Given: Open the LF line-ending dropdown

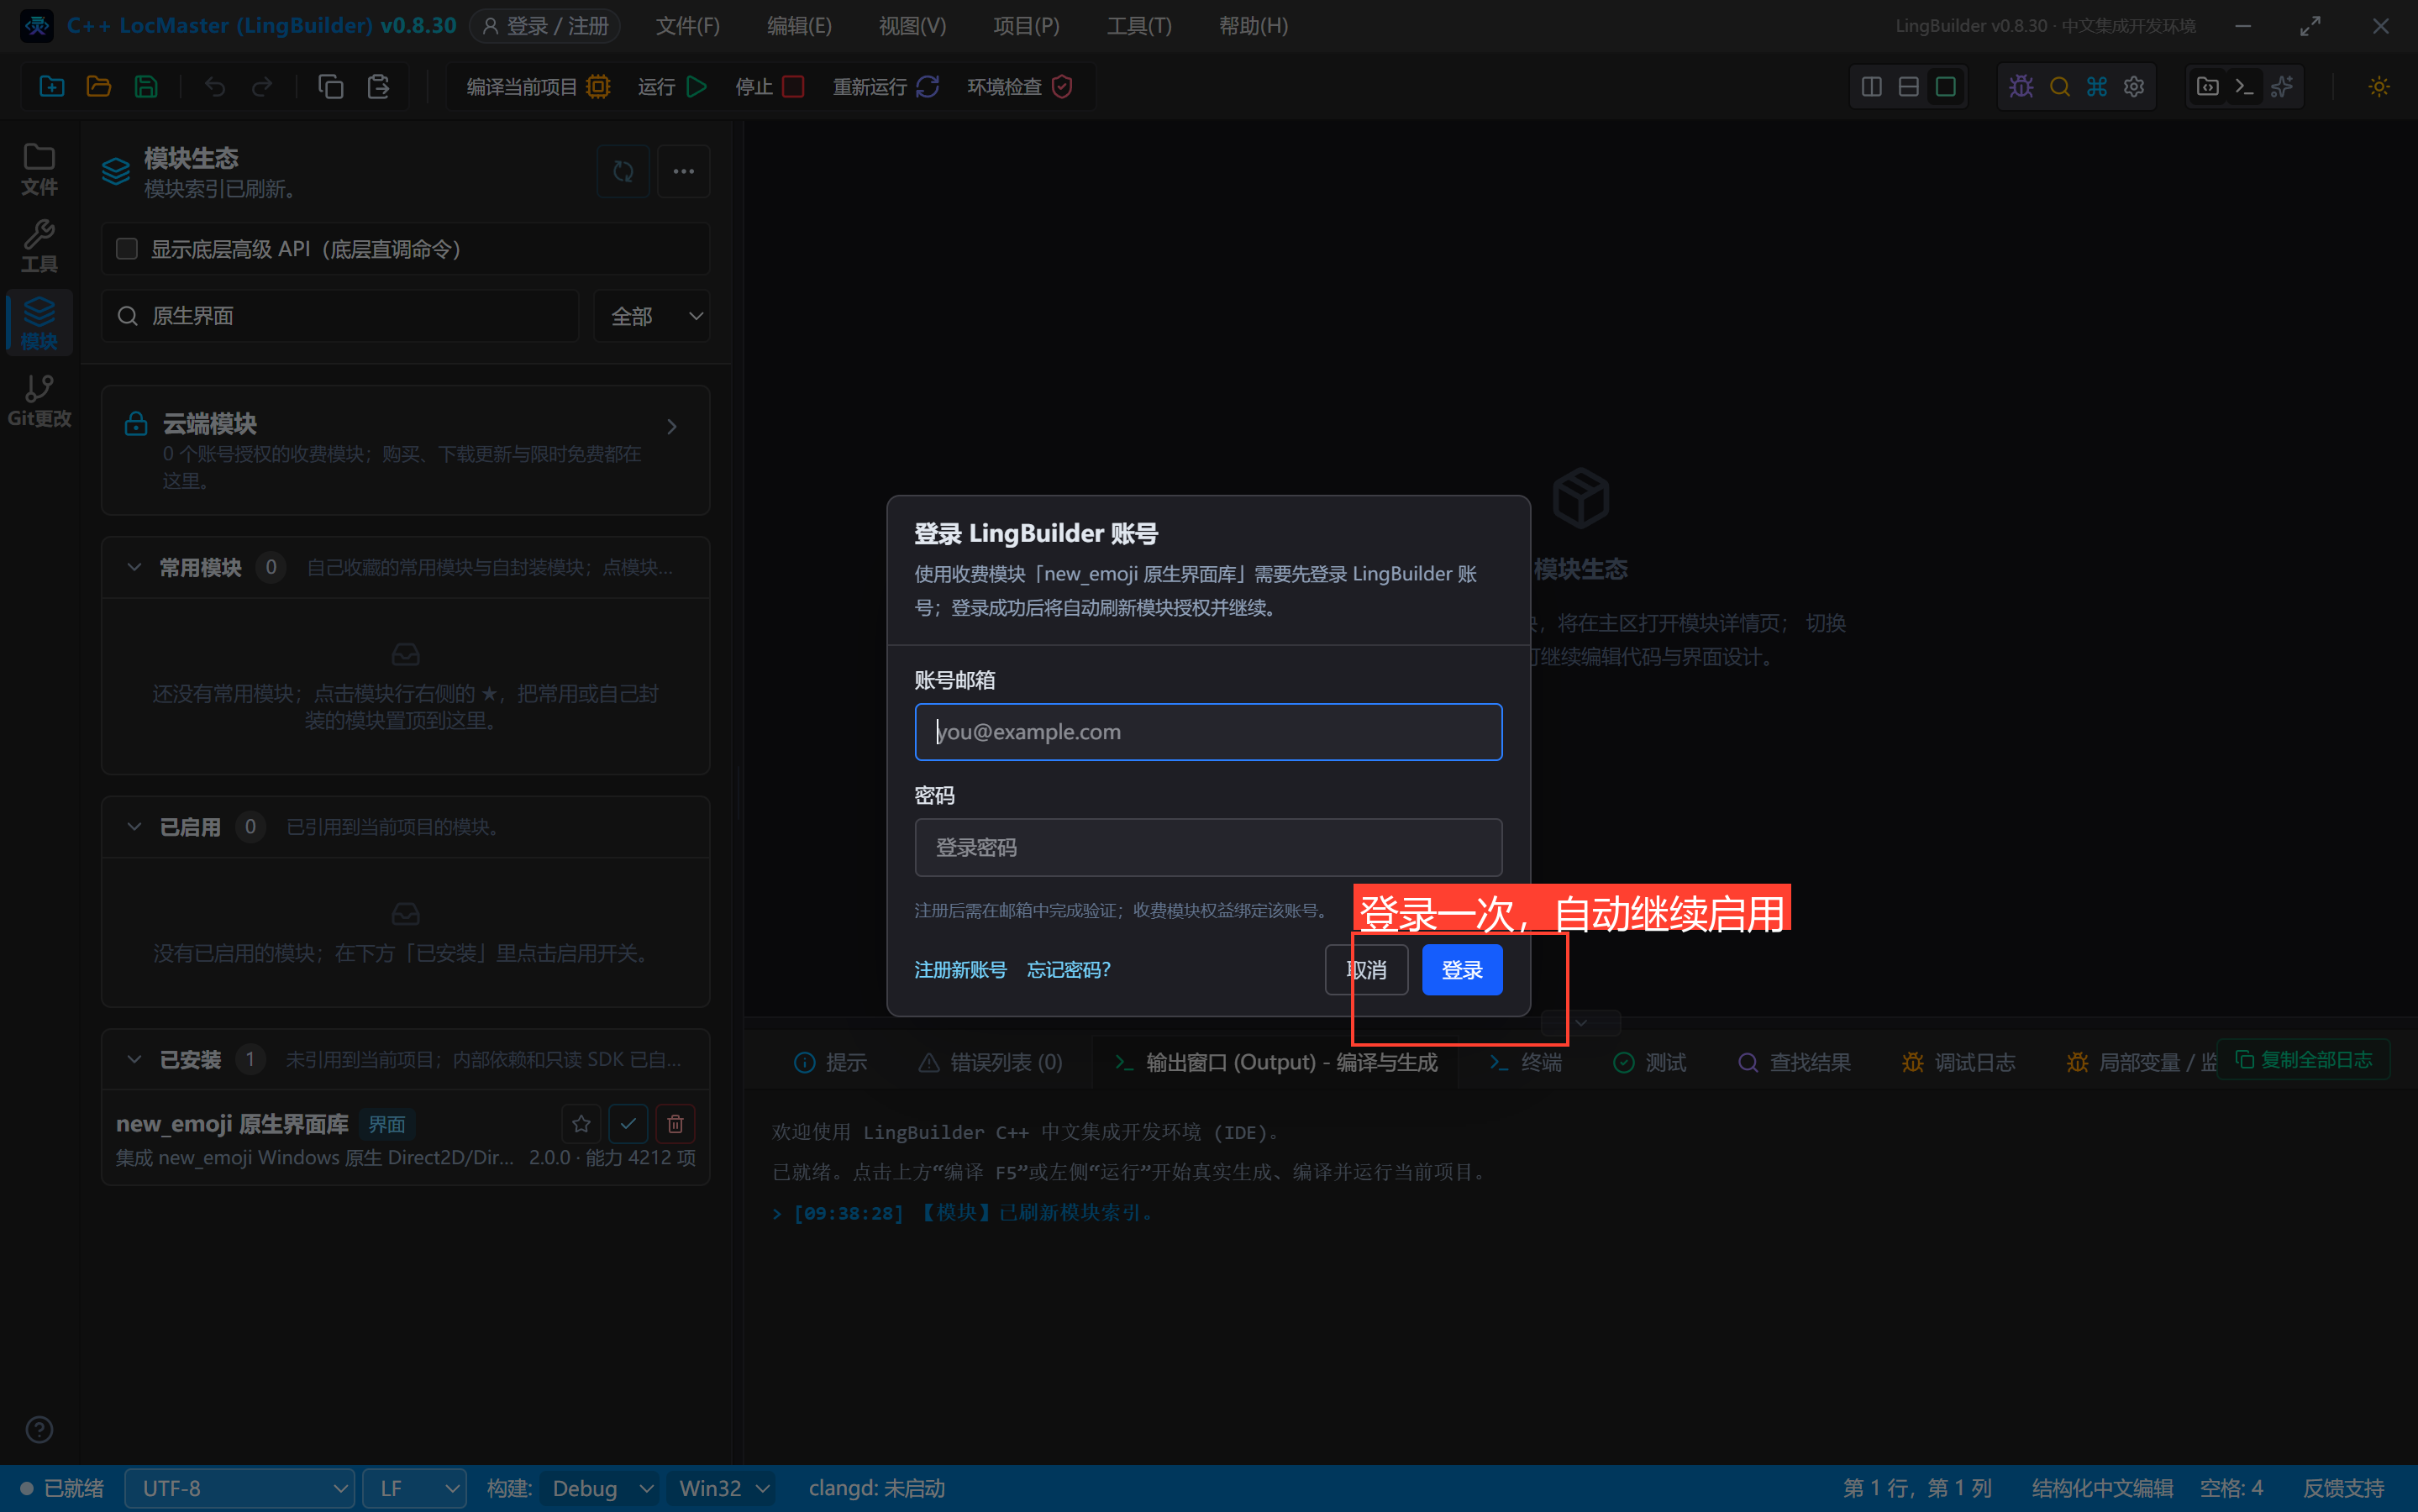Looking at the screenshot, I should tap(415, 1488).
